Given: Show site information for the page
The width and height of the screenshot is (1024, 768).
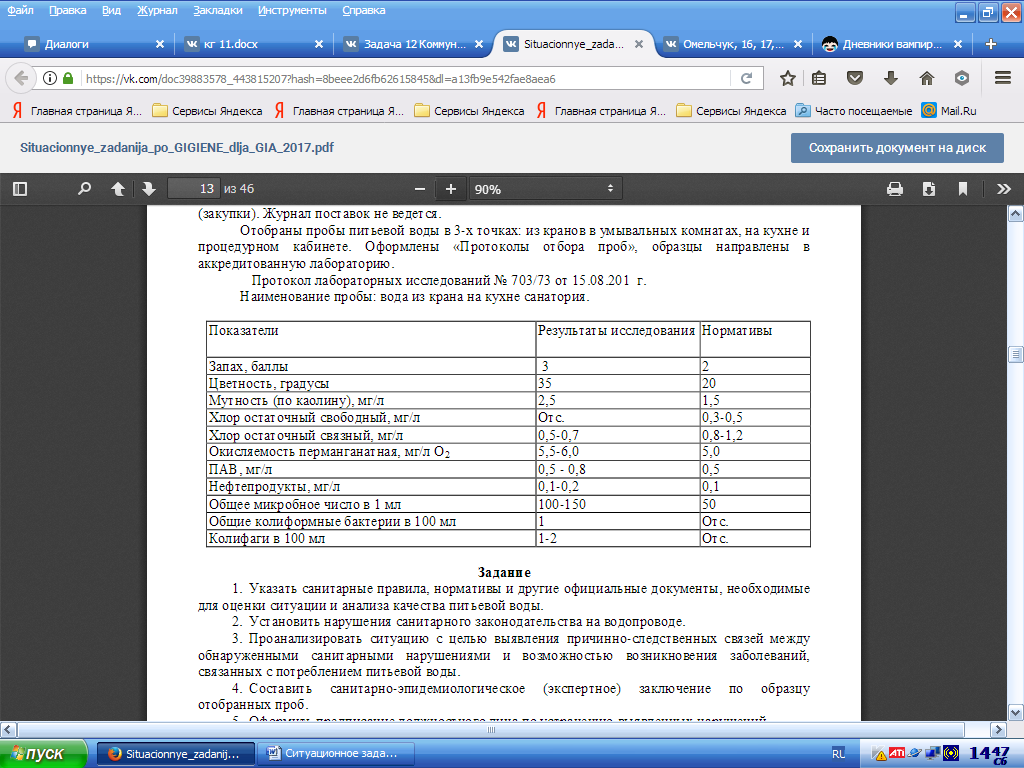Looking at the screenshot, I should coord(50,78).
